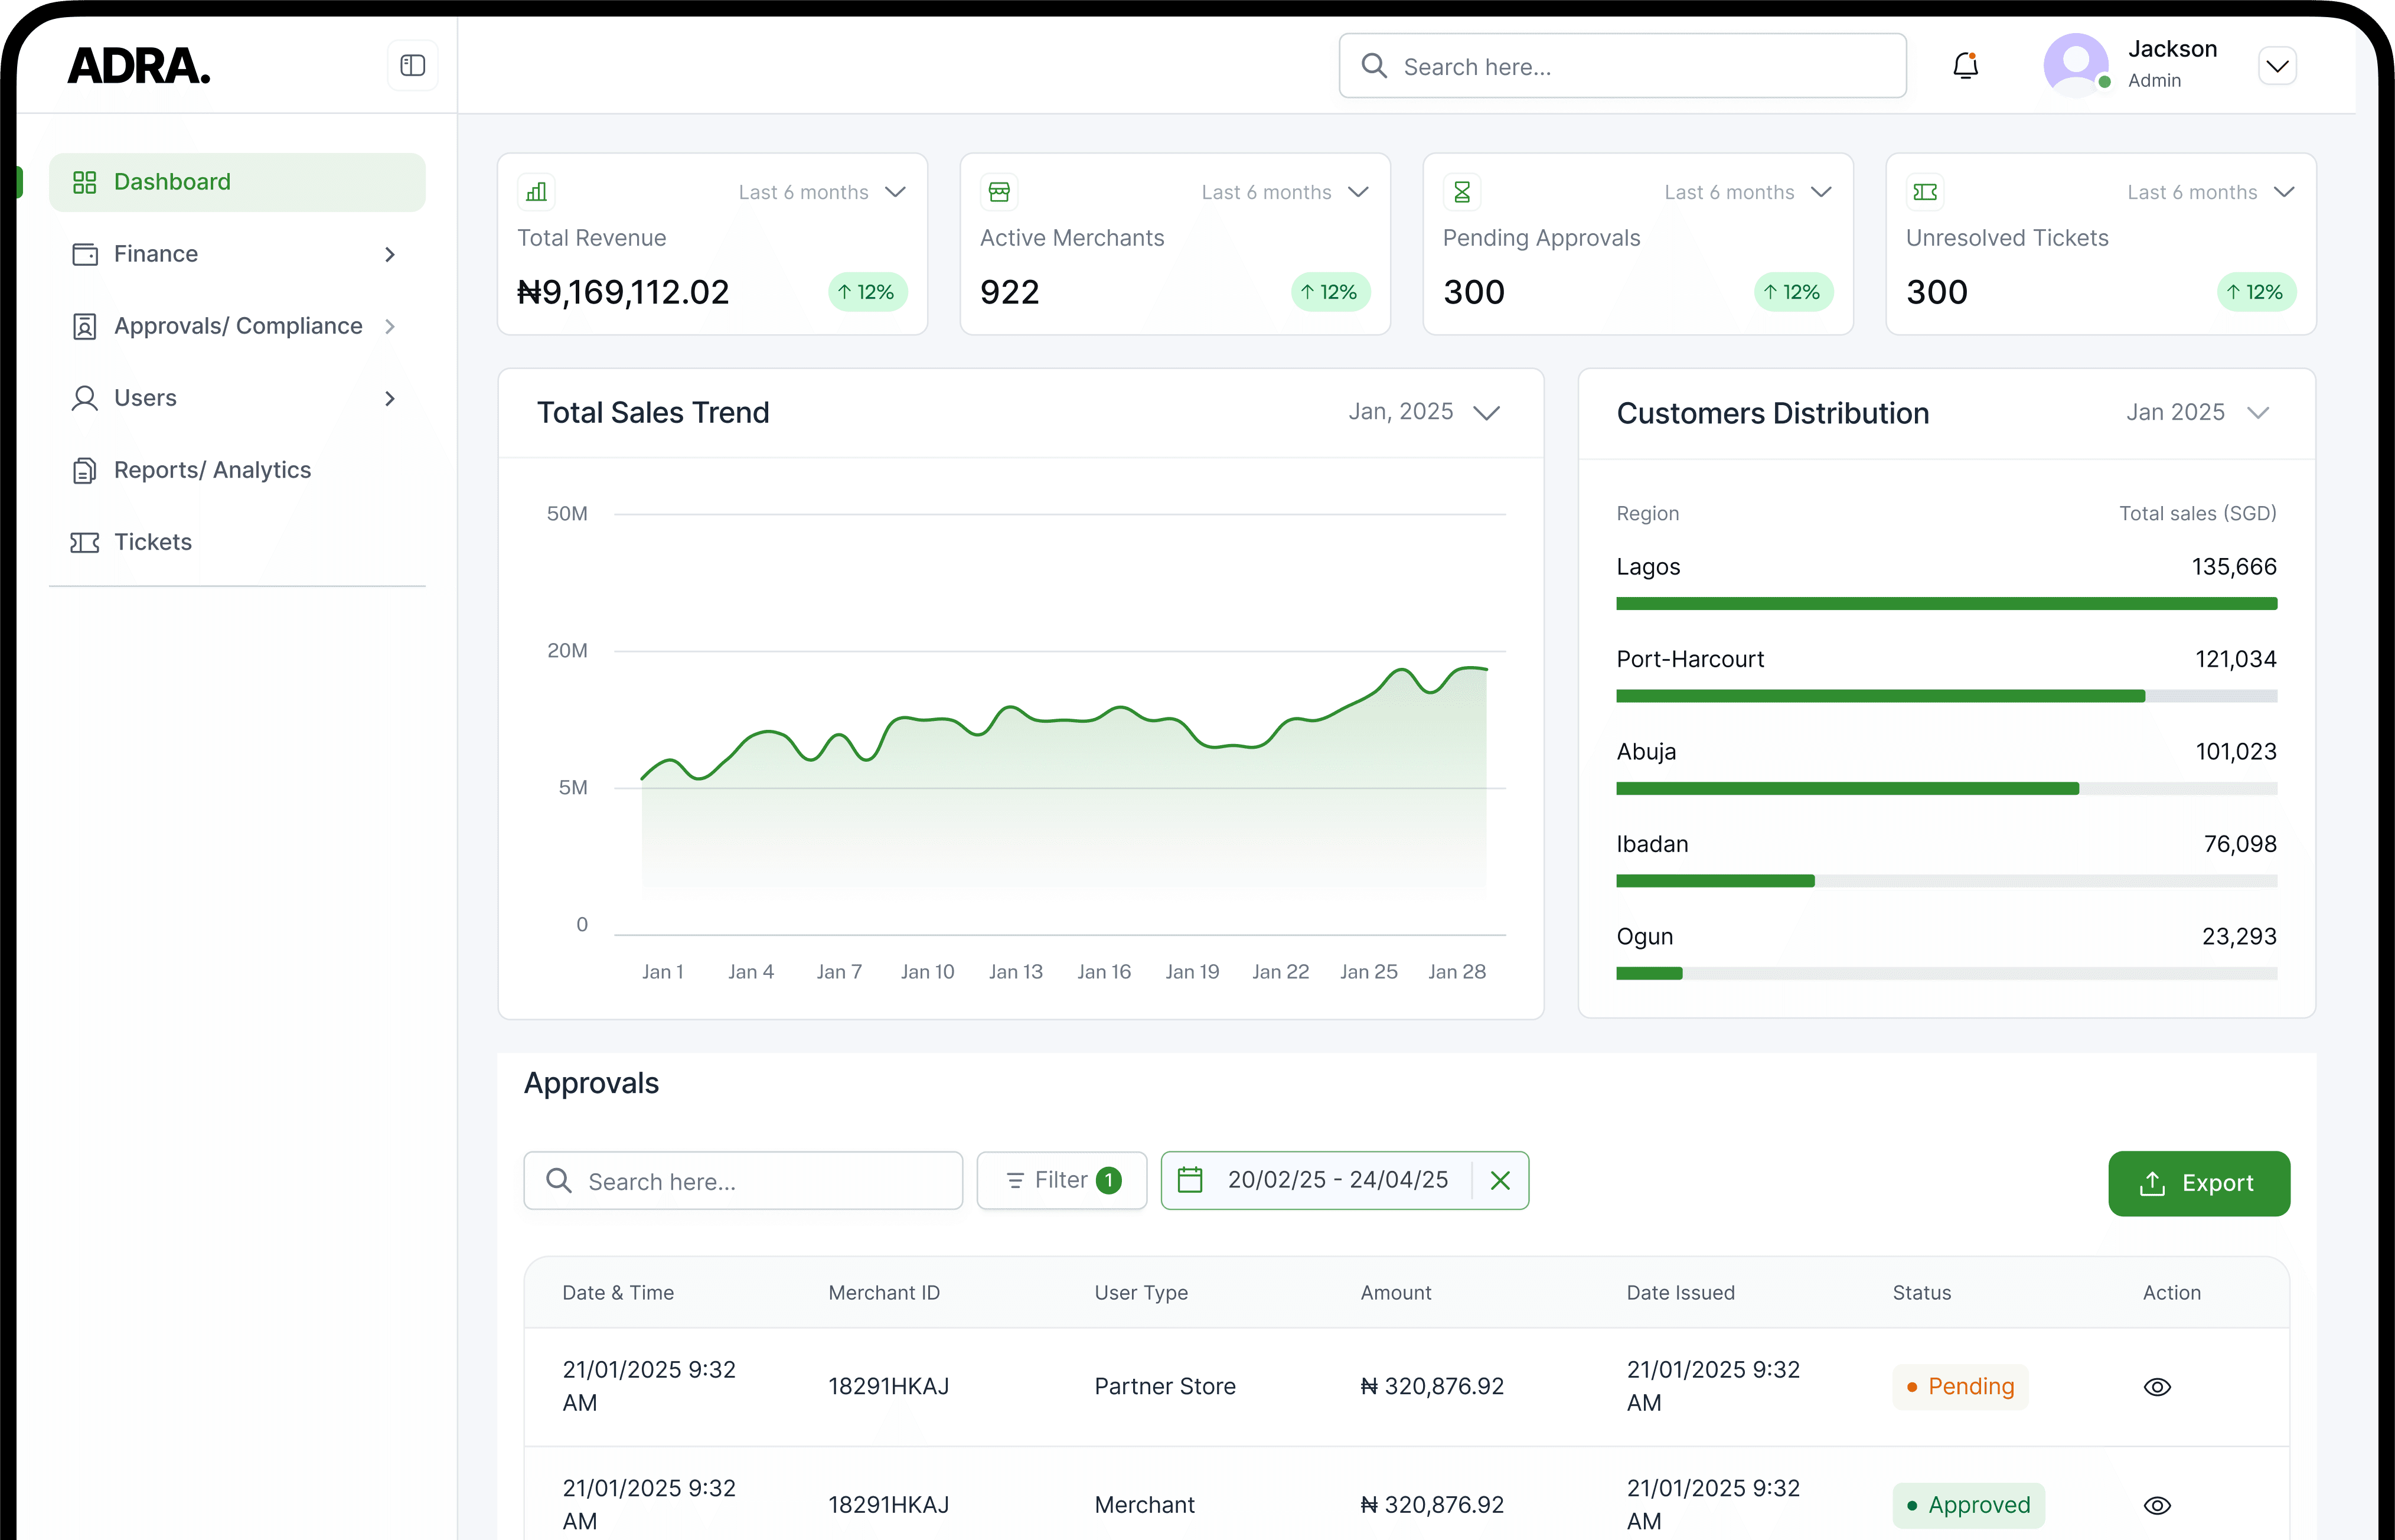This screenshot has width=2395, height=1540.
Task: Click the Approvals/Compliance badge icon
Action: (85, 326)
